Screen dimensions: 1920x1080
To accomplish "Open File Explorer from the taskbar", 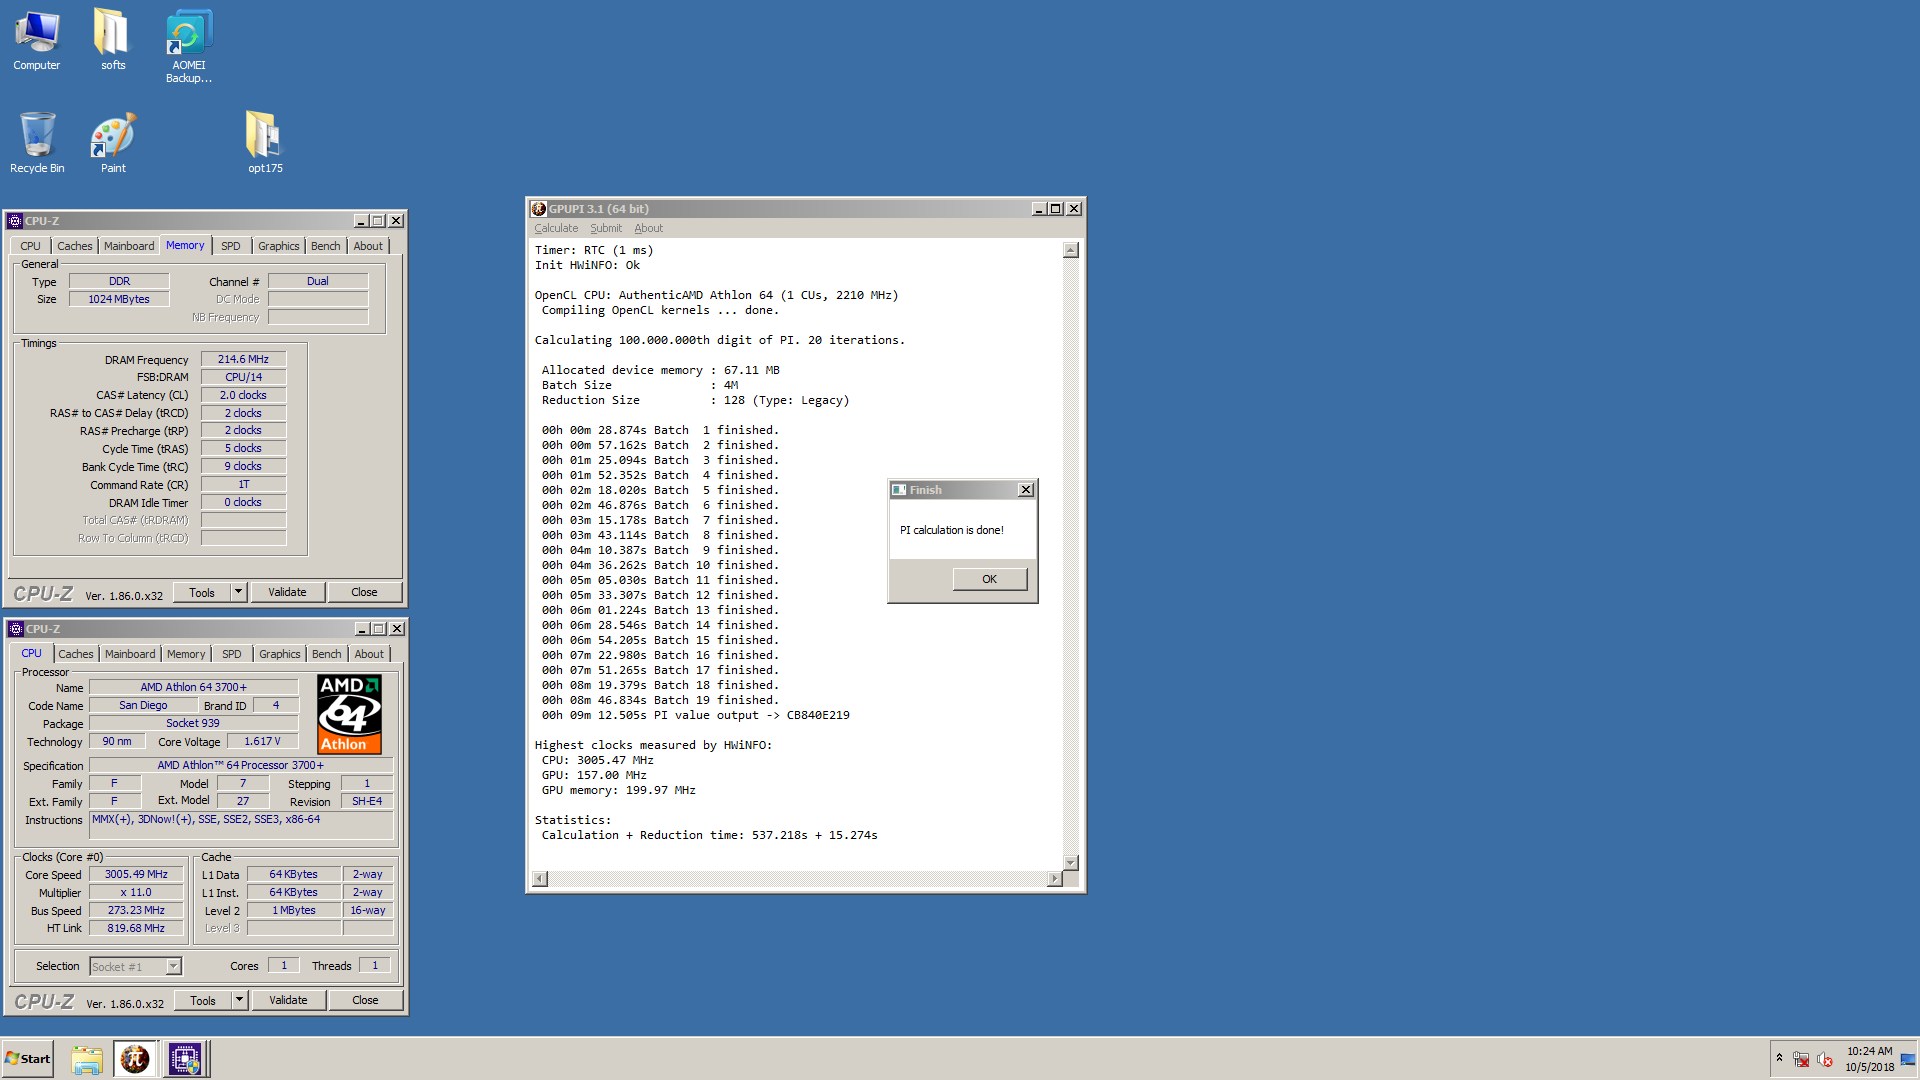I will [87, 1059].
